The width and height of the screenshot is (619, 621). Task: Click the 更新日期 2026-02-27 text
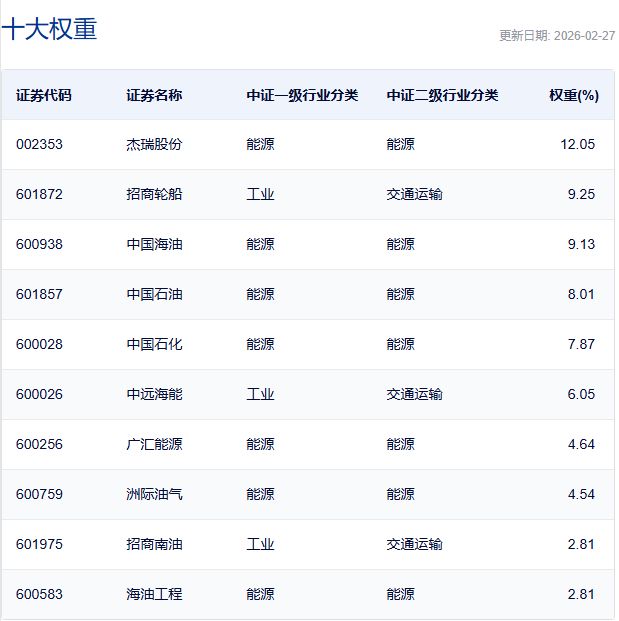(557, 35)
